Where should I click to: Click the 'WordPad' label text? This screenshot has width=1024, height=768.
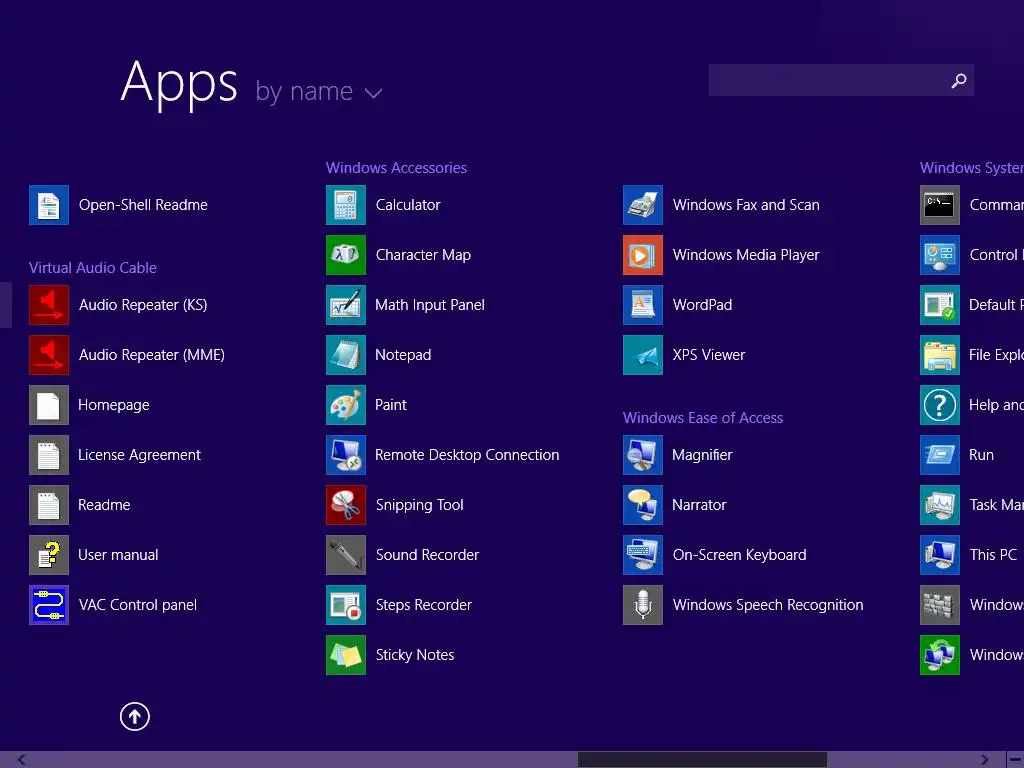pyautogui.click(x=702, y=305)
